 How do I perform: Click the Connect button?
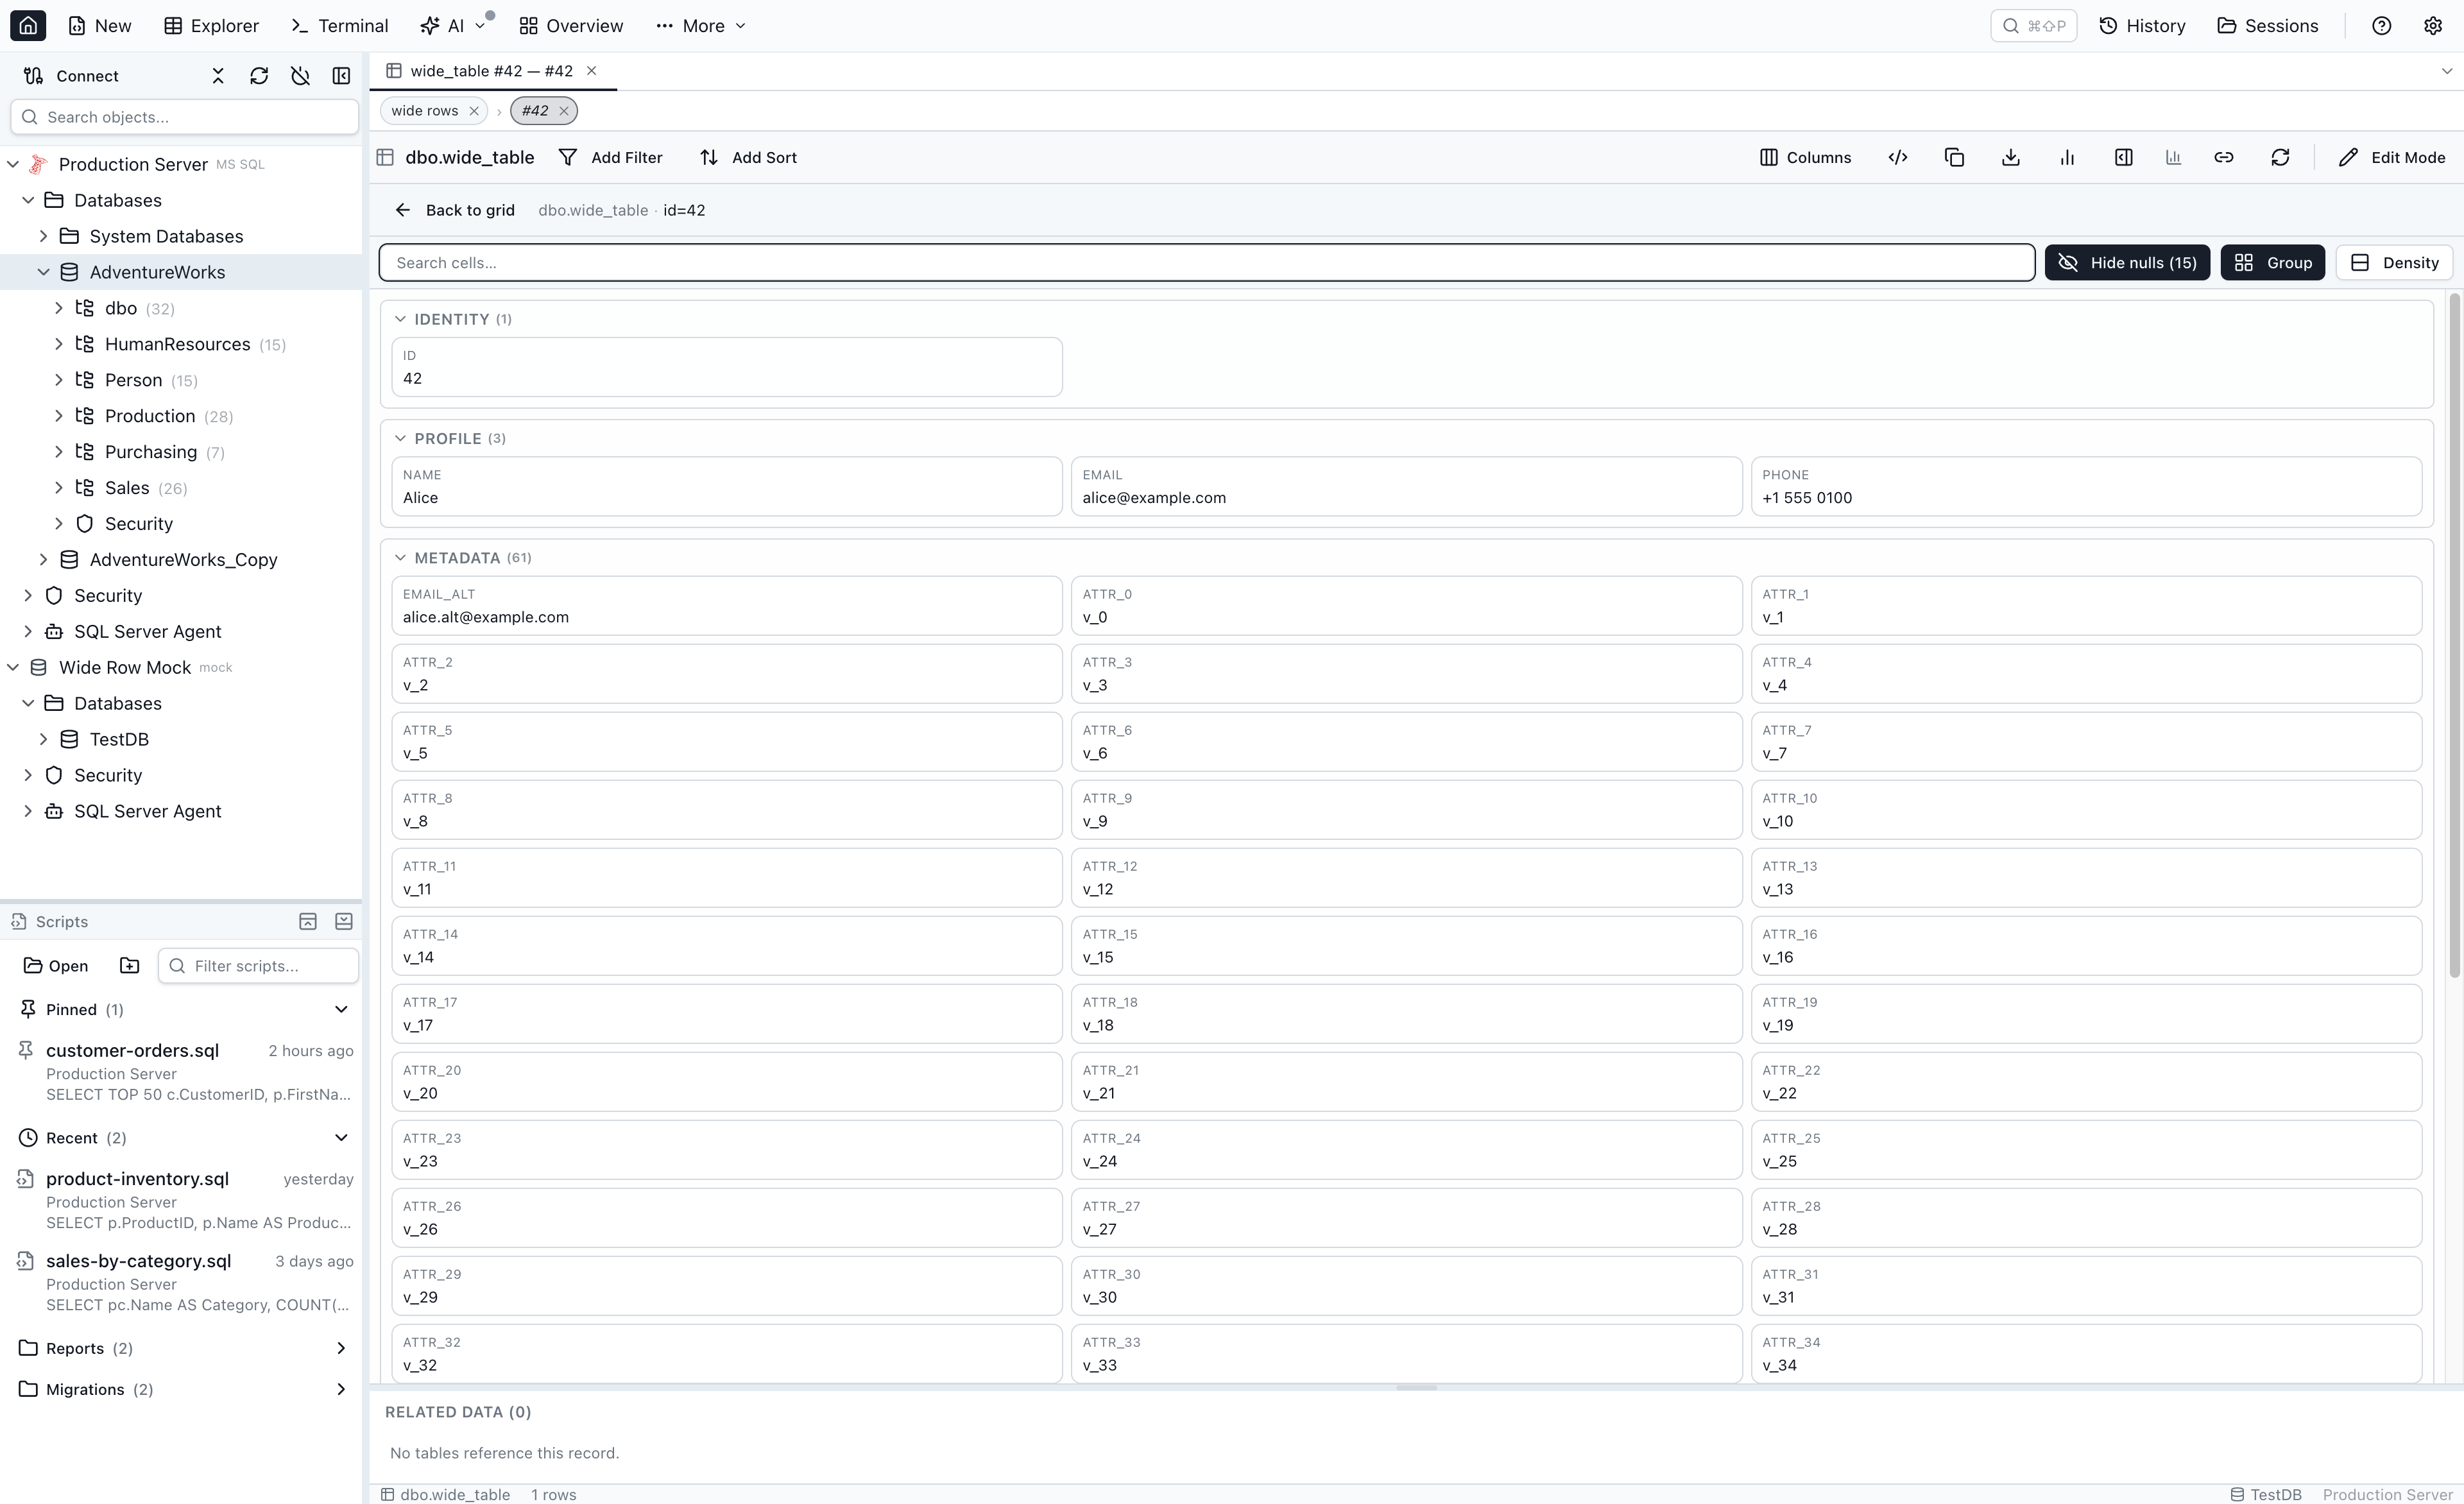click(x=71, y=76)
